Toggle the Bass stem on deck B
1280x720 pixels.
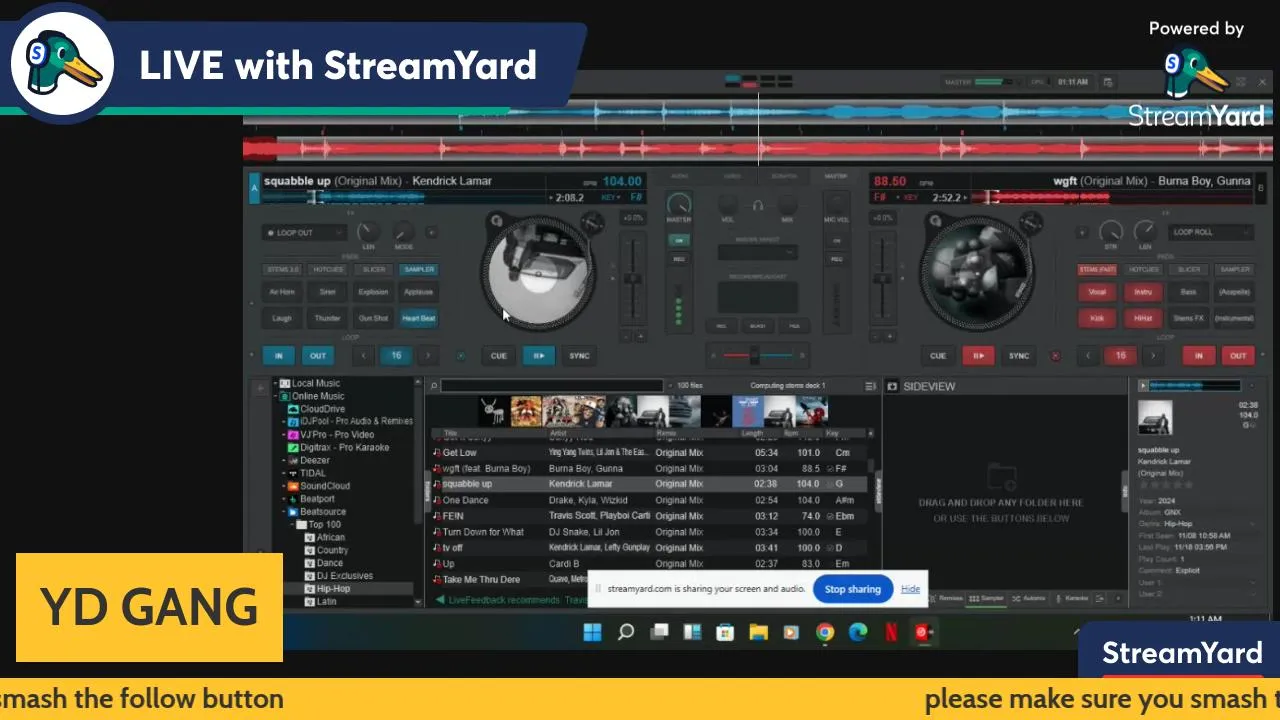pyautogui.click(x=1188, y=293)
